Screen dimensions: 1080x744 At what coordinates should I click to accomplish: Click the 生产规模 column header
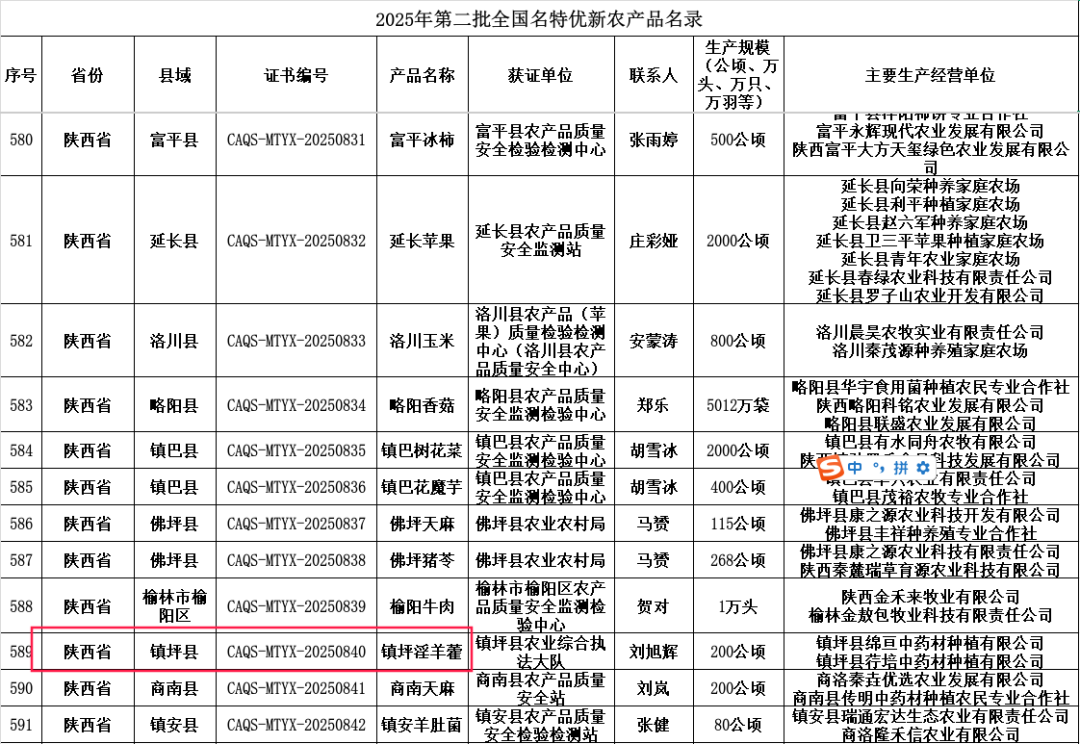click(x=738, y=75)
